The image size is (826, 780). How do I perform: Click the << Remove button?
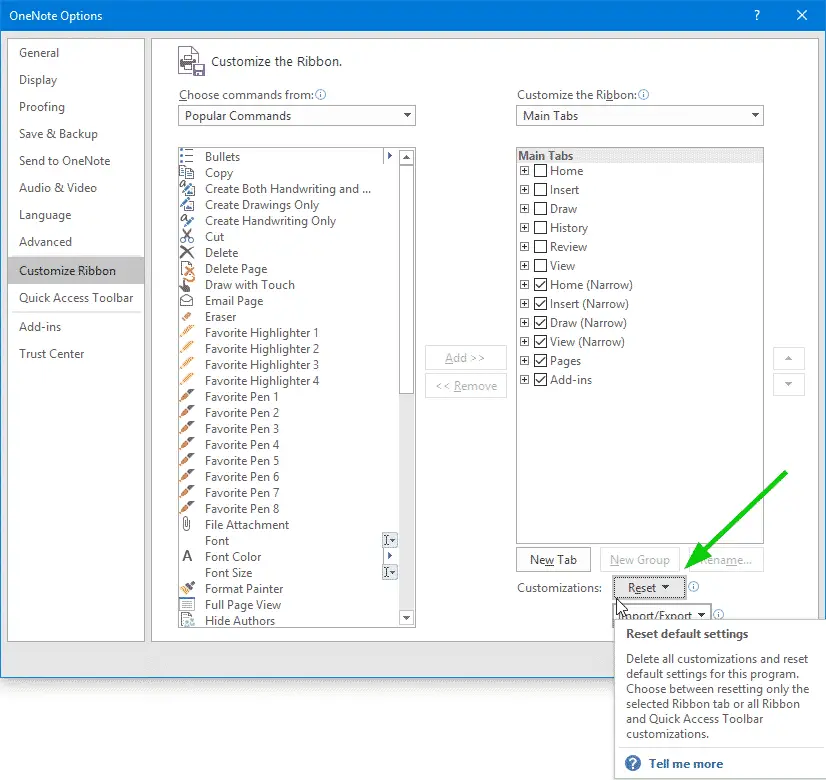point(466,386)
